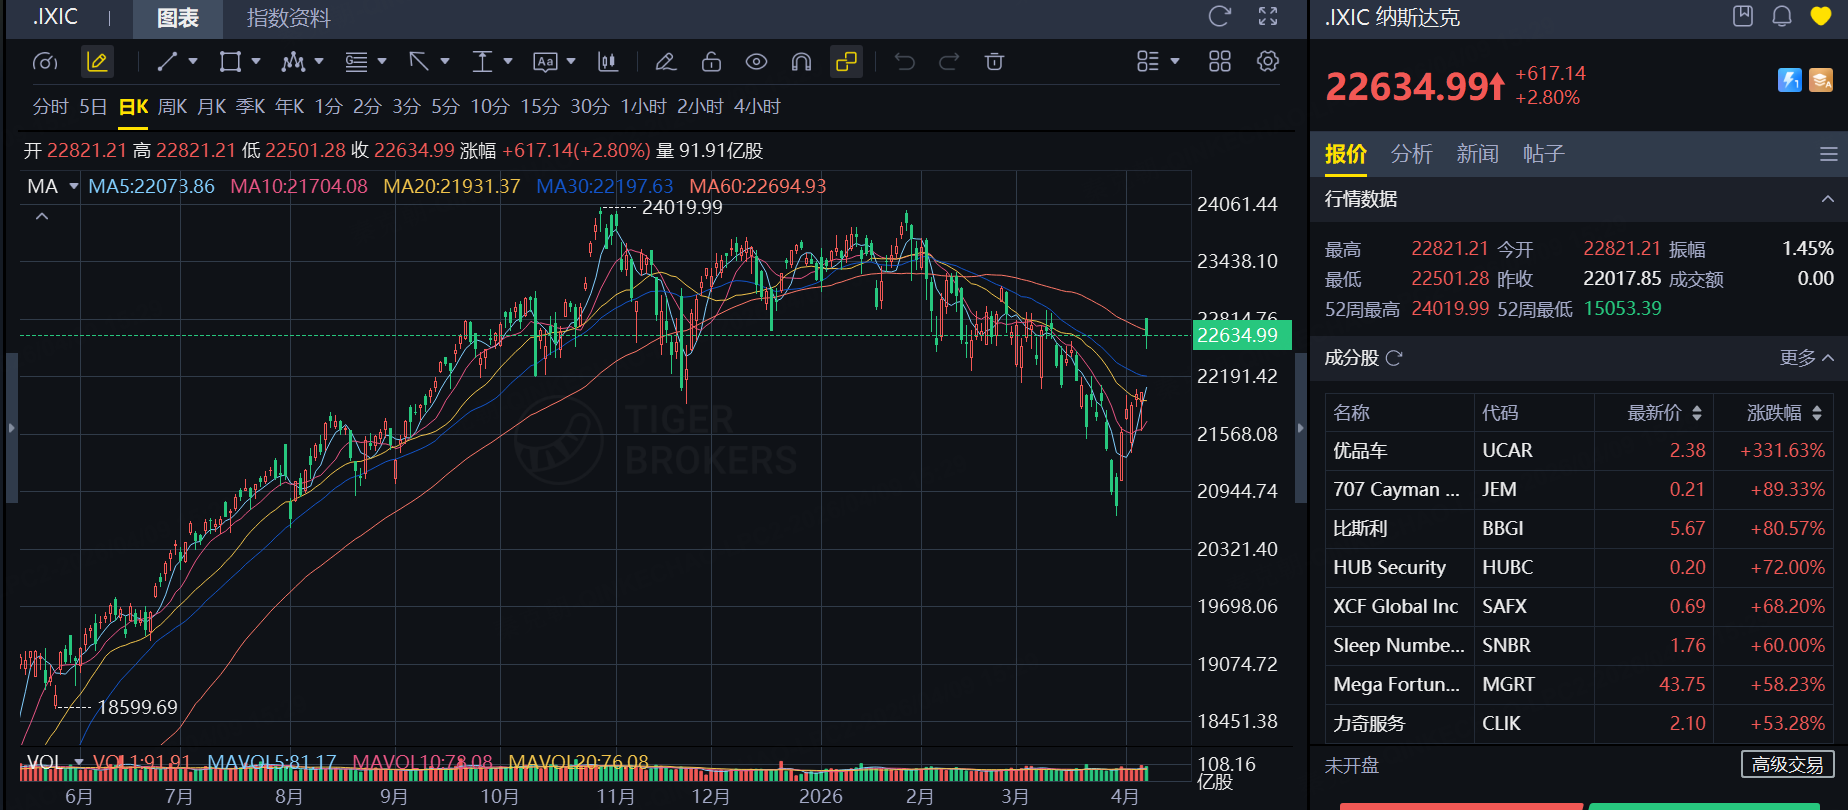Open the MA indicator dropdown

73,186
